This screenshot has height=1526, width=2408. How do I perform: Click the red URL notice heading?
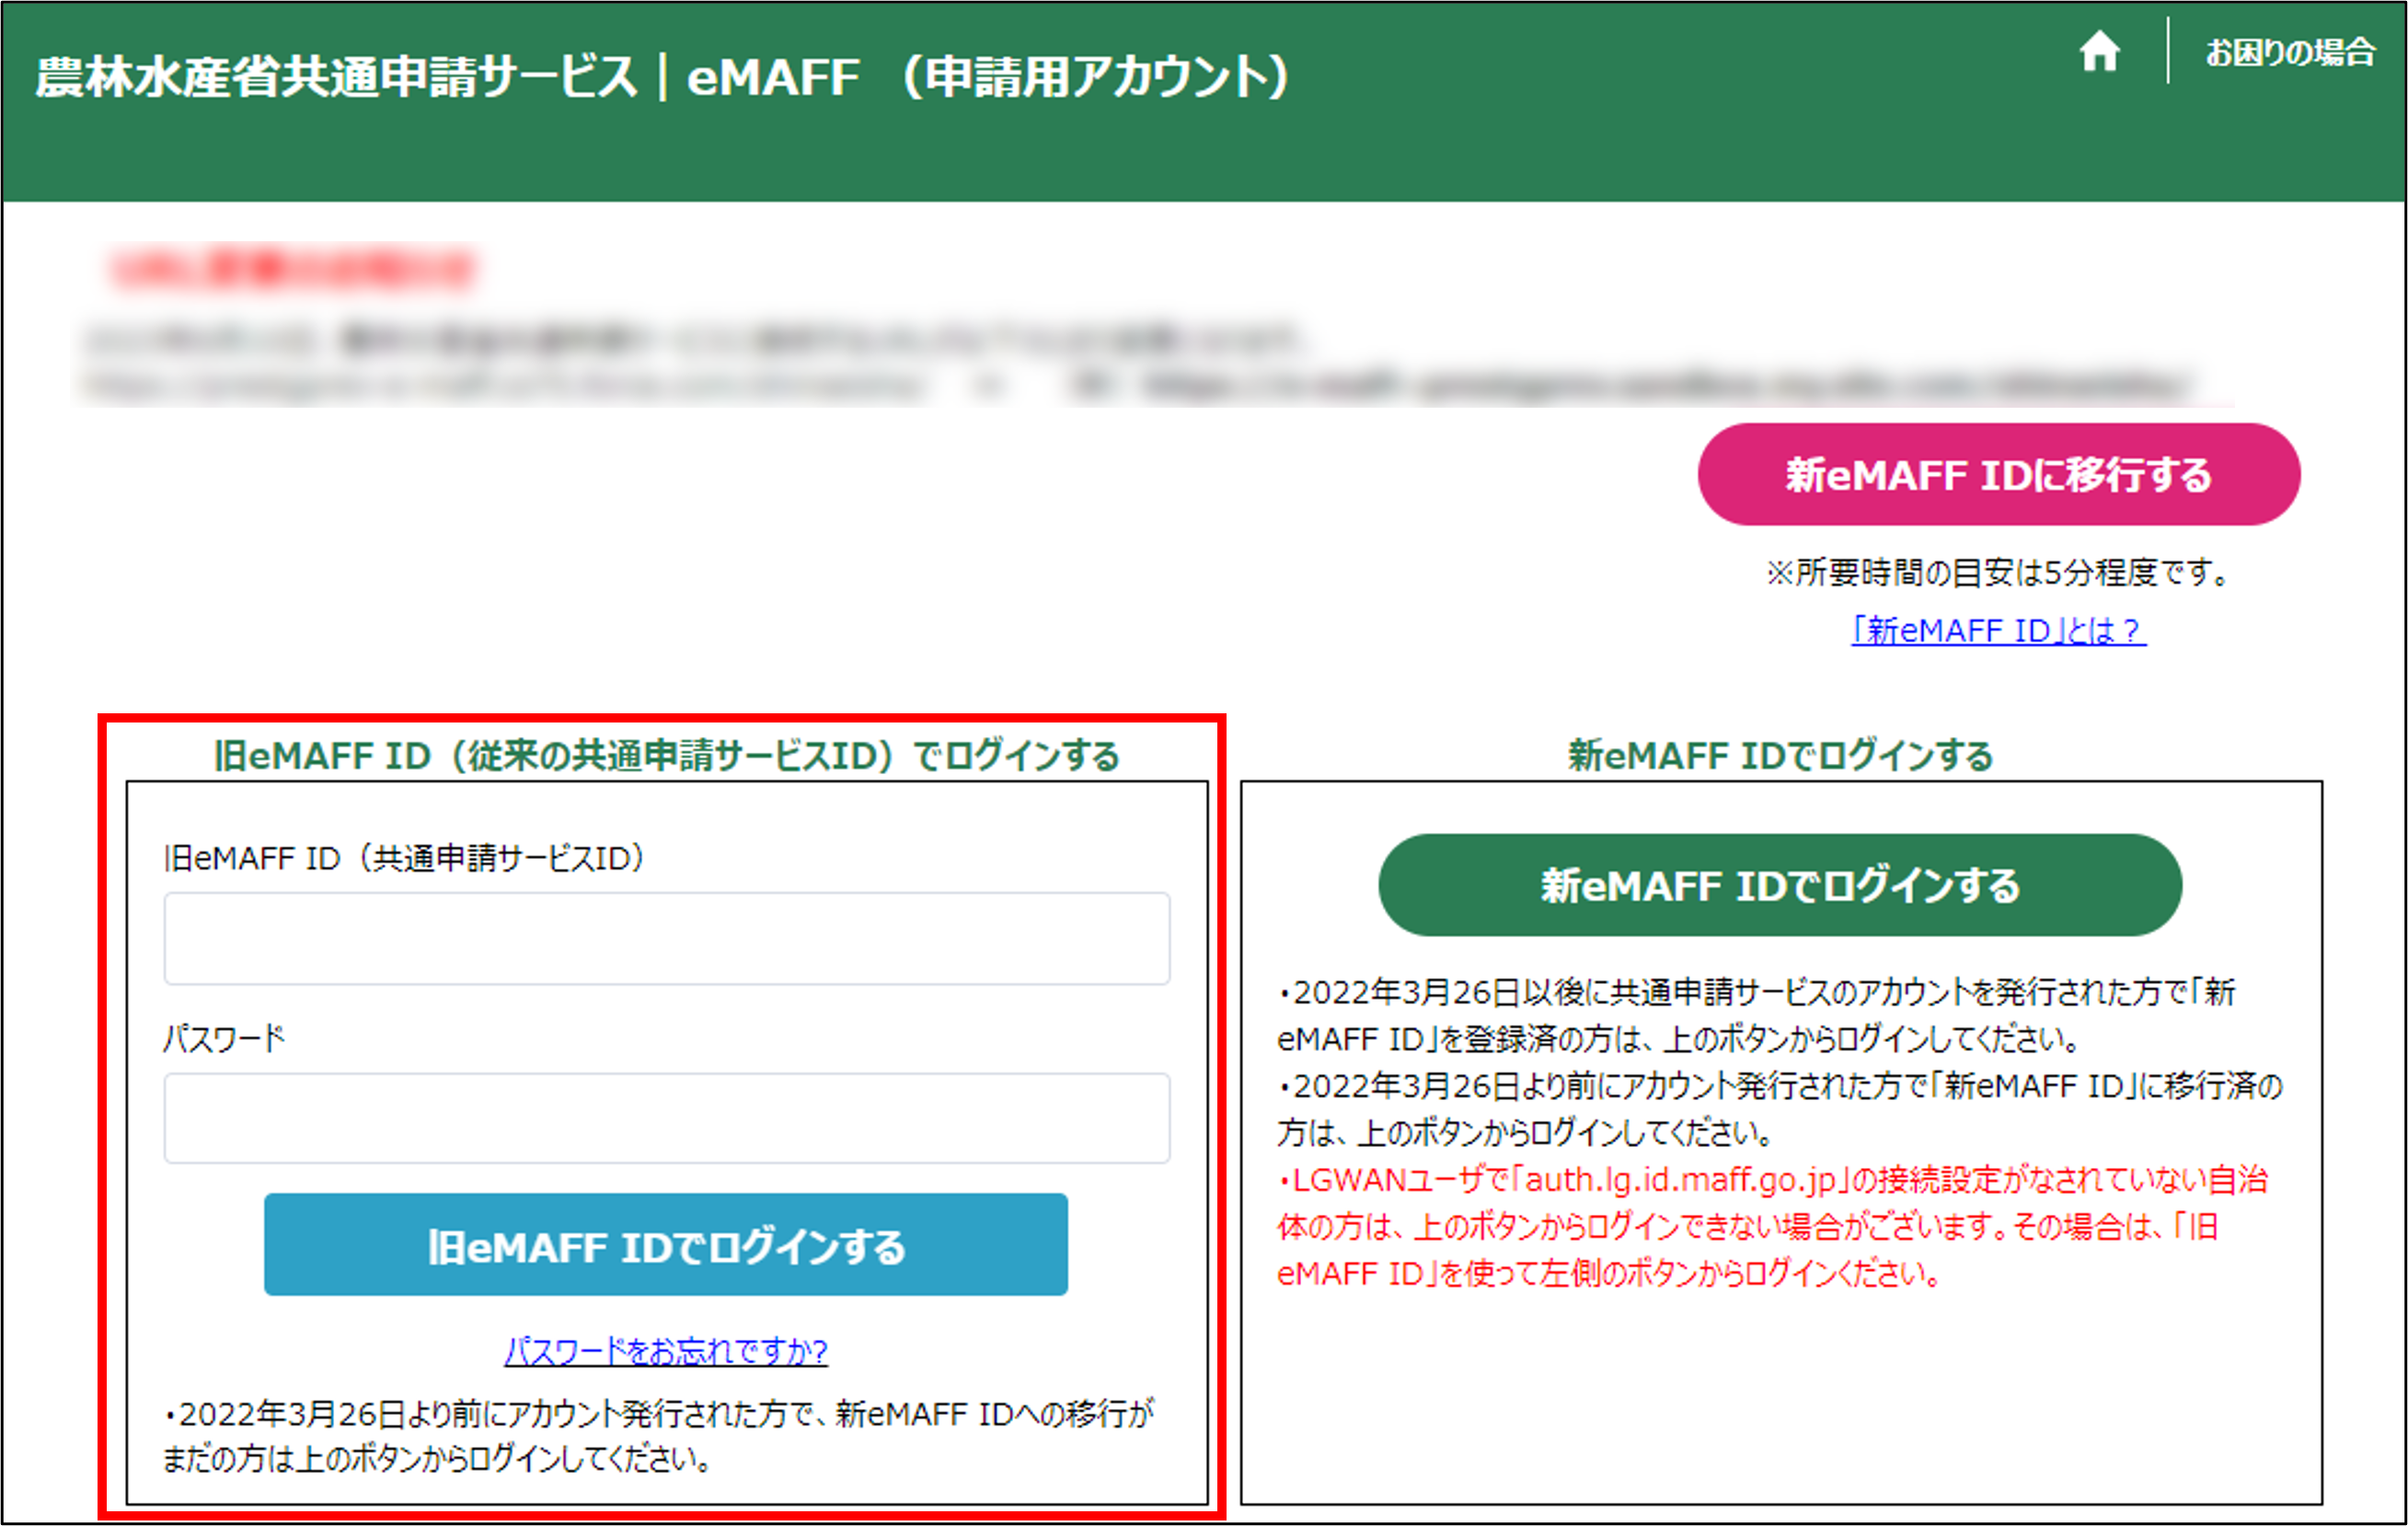coord(290,268)
